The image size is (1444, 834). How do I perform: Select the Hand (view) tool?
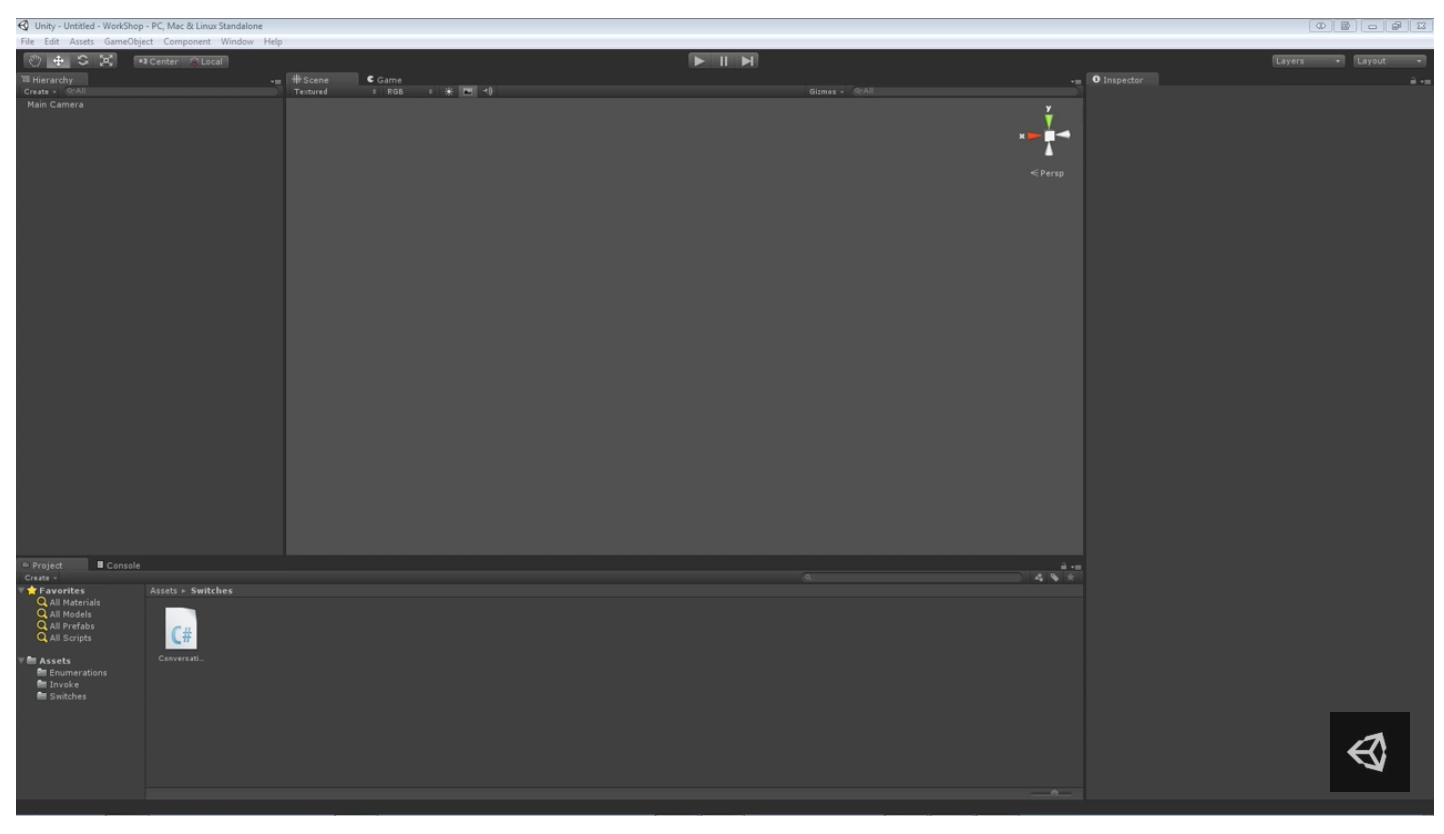pos(36,61)
